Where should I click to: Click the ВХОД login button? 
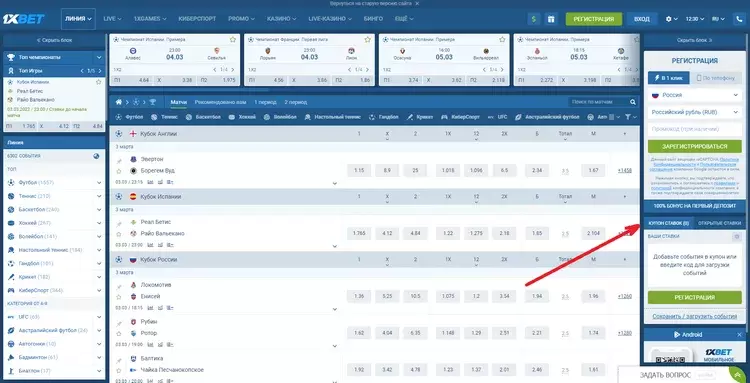click(x=641, y=19)
